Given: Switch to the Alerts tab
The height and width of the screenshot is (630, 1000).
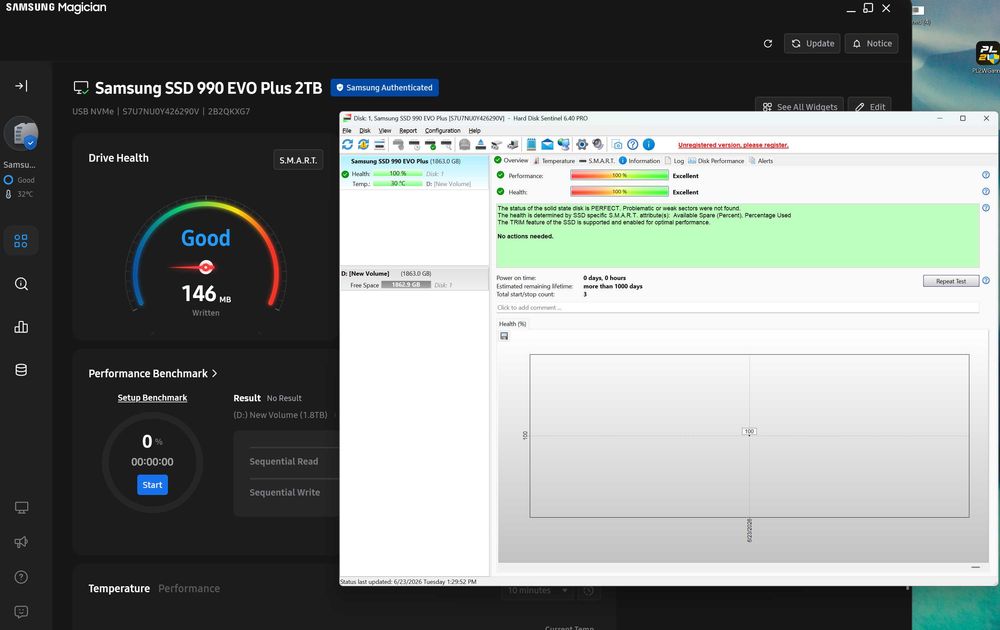Looking at the screenshot, I should pos(761,161).
